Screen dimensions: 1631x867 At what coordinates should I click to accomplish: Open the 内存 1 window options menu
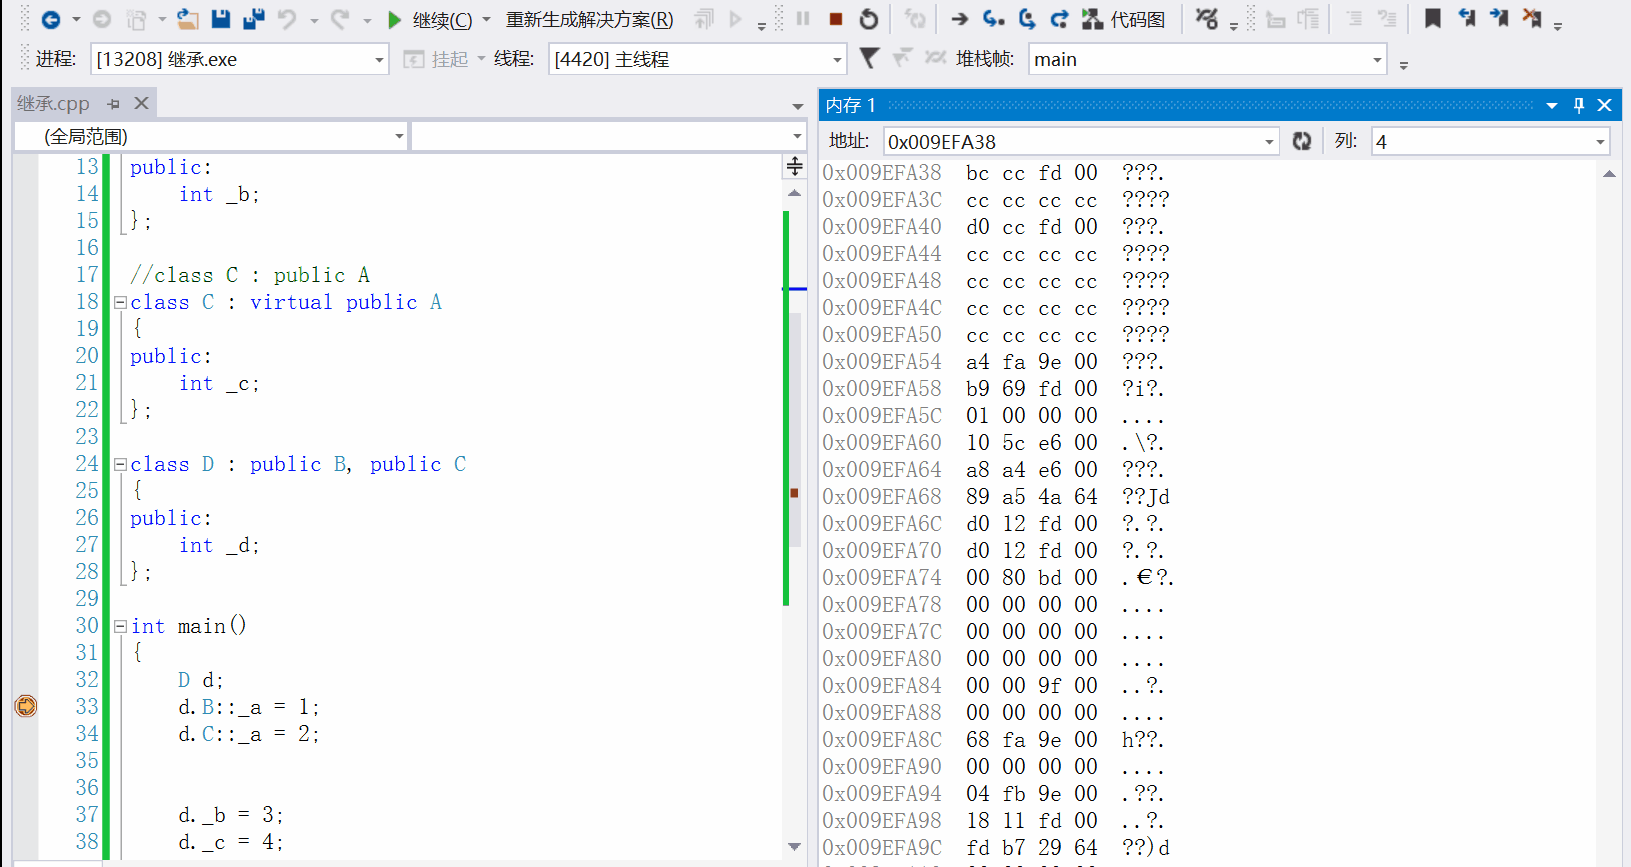pyautogui.click(x=1552, y=105)
